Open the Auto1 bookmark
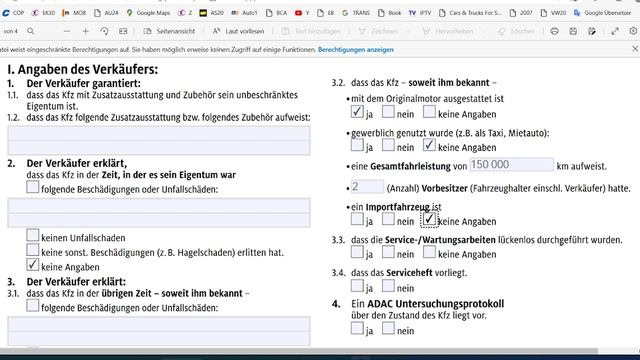The height and width of the screenshot is (360, 640). tap(244, 13)
